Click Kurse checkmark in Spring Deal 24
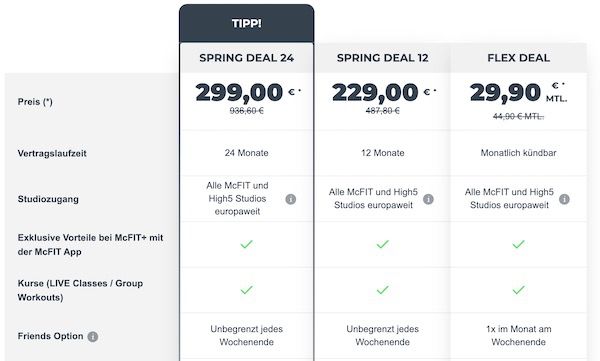The height and width of the screenshot is (361, 600). click(x=246, y=290)
